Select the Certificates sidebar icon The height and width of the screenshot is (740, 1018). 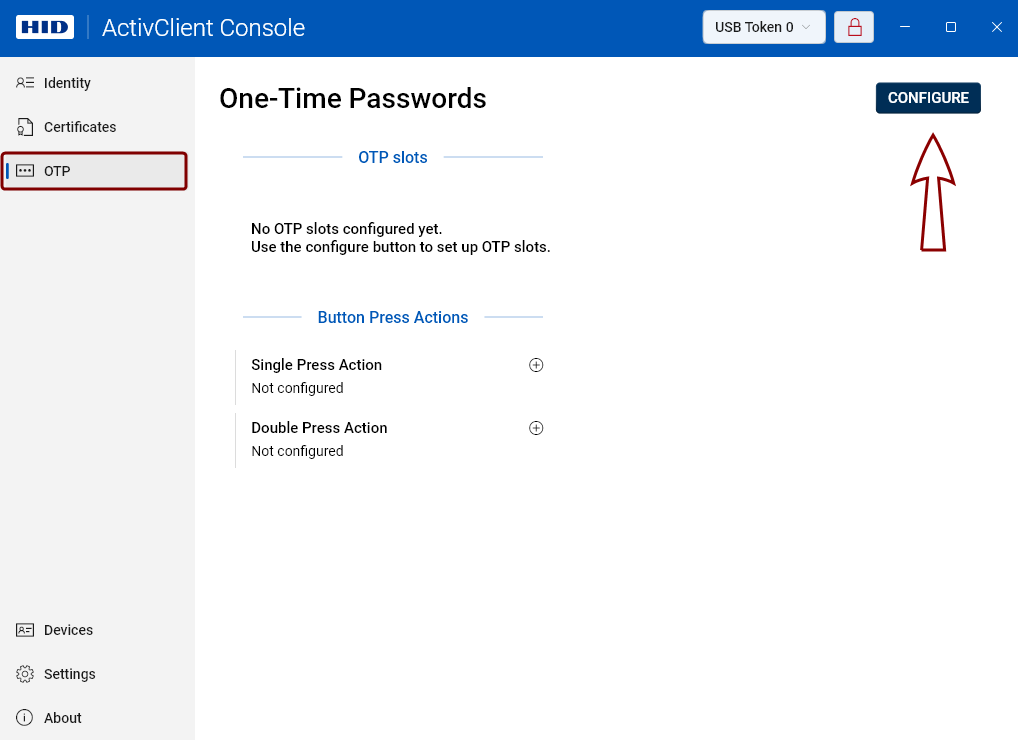pos(26,127)
